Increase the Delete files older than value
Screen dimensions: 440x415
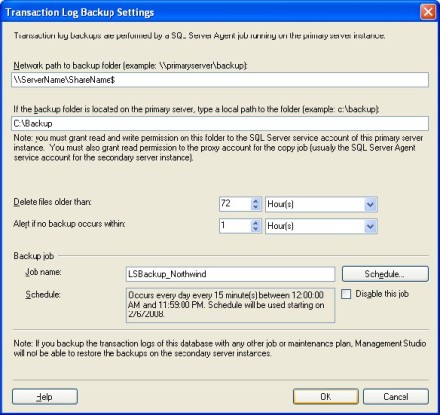tap(256, 201)
